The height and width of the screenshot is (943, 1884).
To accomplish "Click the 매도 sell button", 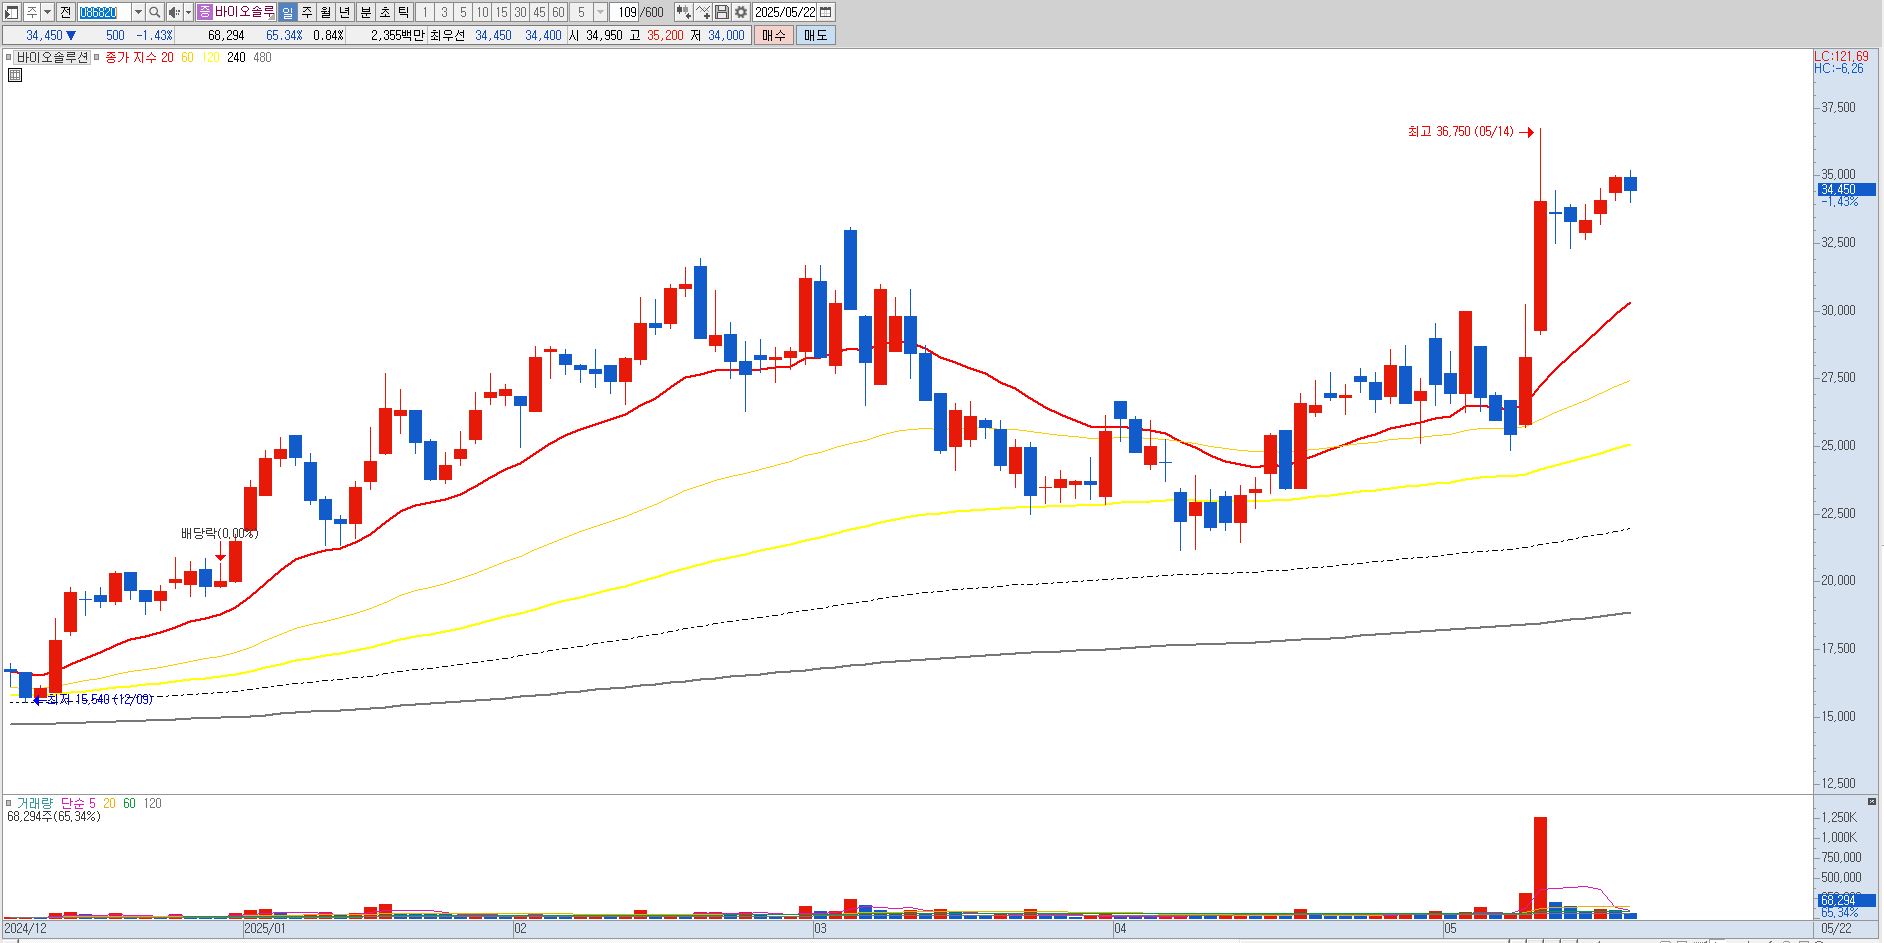I will (815, 35).
